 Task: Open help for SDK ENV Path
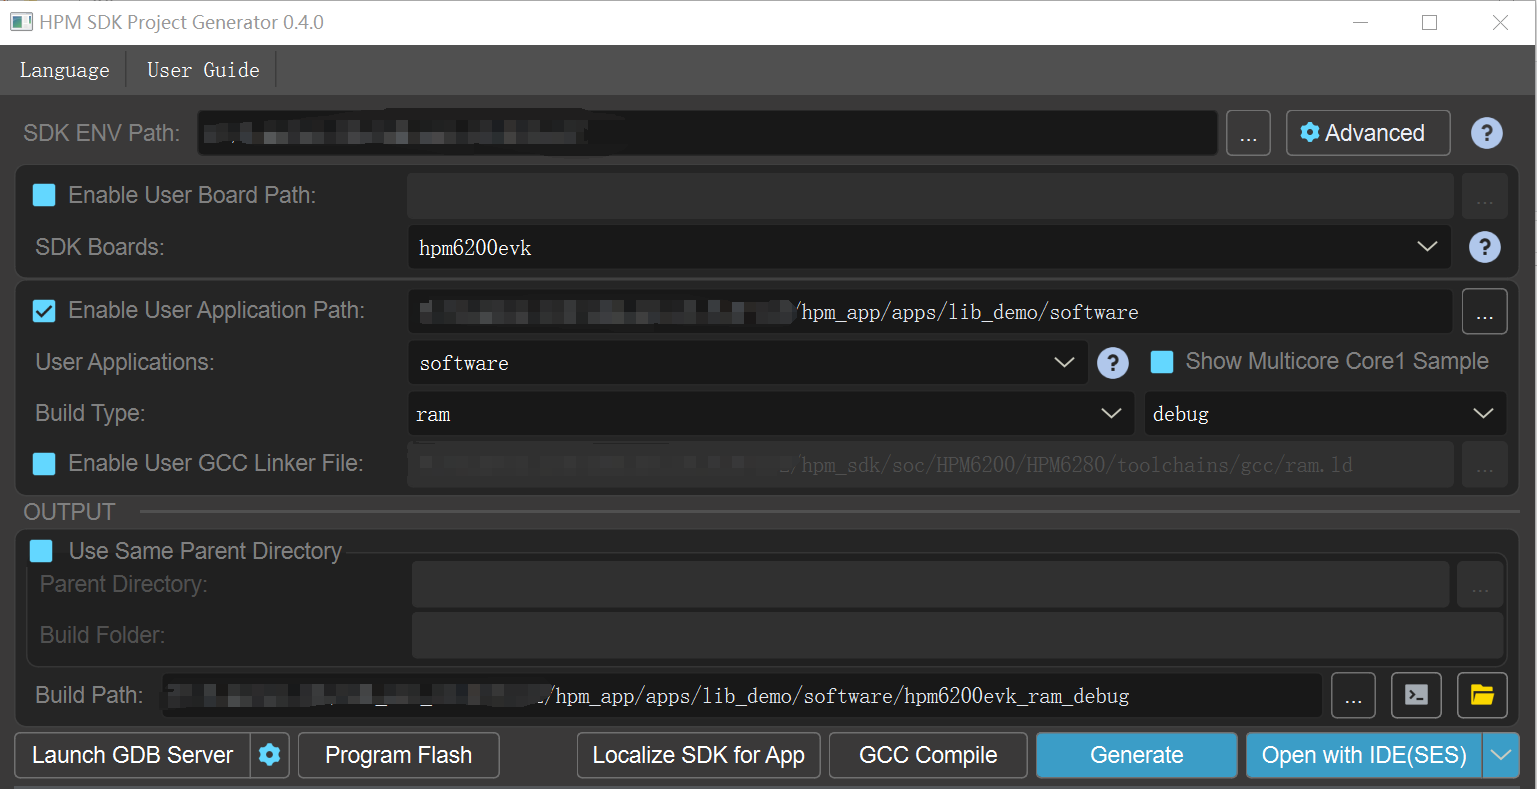point(1486,133)
